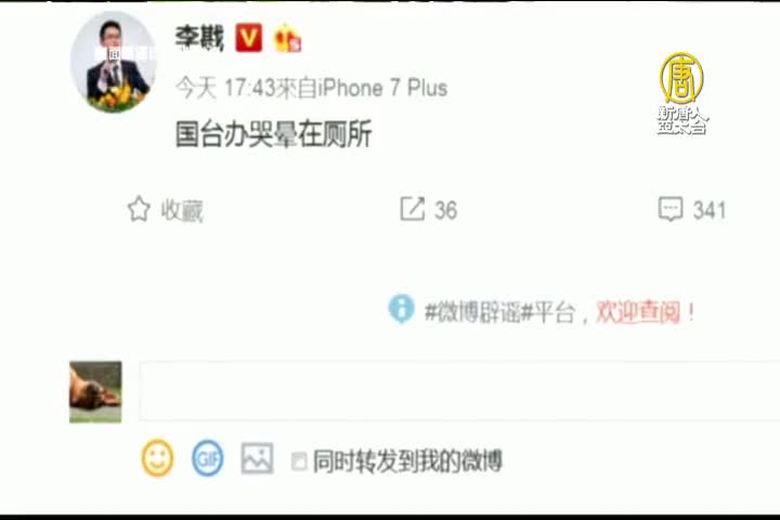Click the star favorite icon
The image size is (780, 520).
[x=139, y=209]
